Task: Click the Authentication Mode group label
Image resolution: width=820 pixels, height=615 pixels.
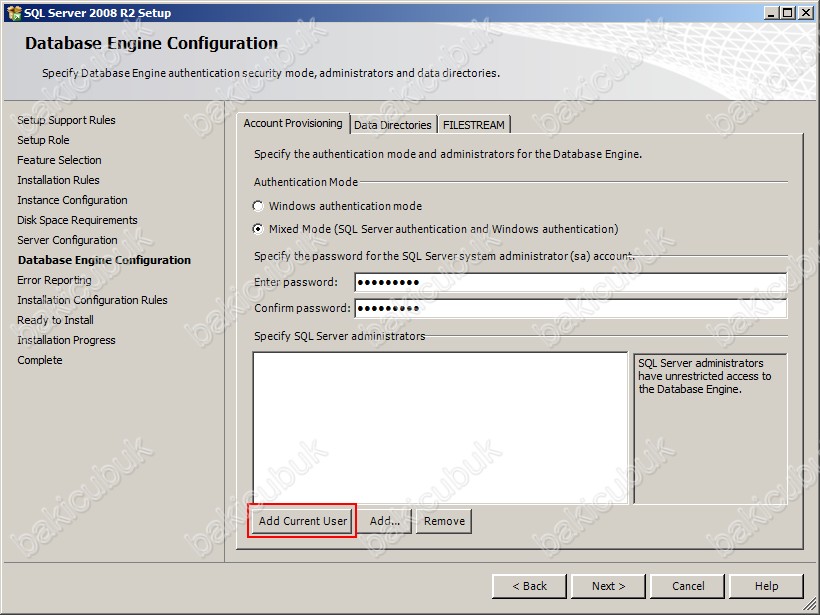Action: tap(306, 182)
